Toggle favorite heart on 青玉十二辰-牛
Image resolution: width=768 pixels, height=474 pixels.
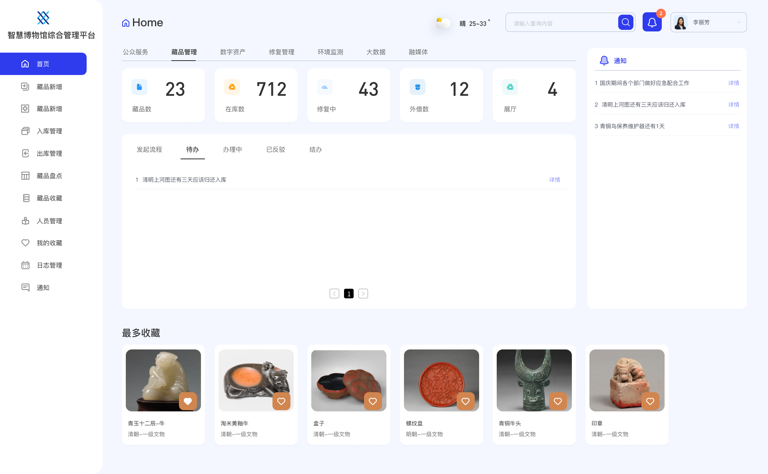click(188, 401)
